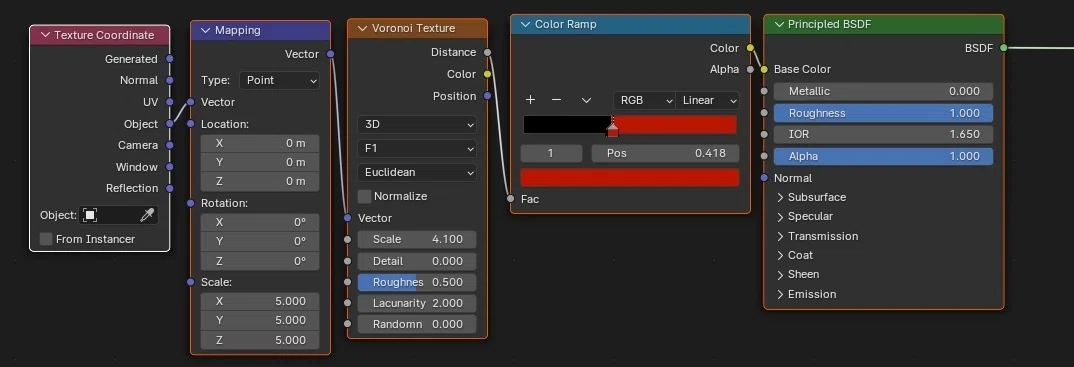Click the Object output socket
The image size is (1074, 367).
point(170,124)
